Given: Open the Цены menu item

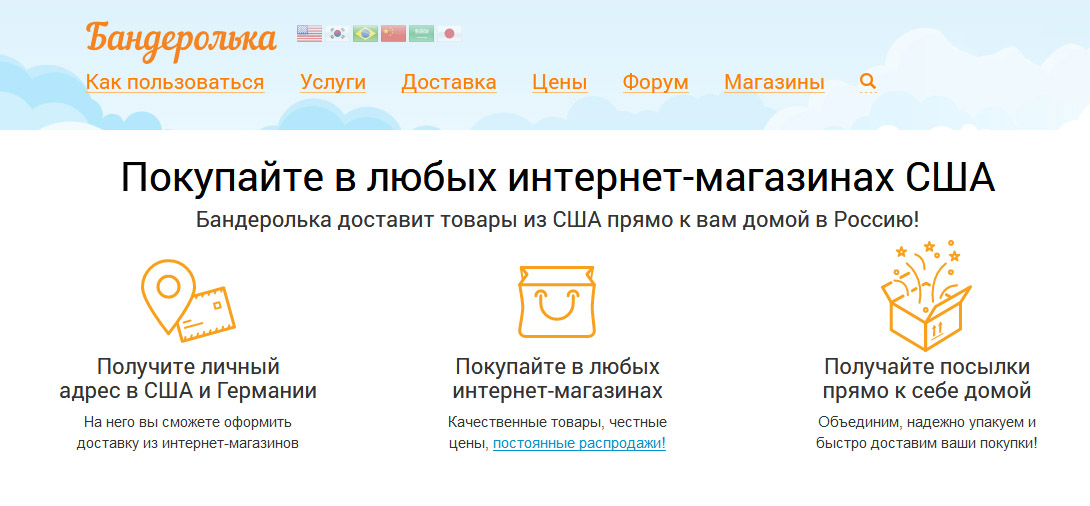Looking at the screenshot, I should [560, 83].
